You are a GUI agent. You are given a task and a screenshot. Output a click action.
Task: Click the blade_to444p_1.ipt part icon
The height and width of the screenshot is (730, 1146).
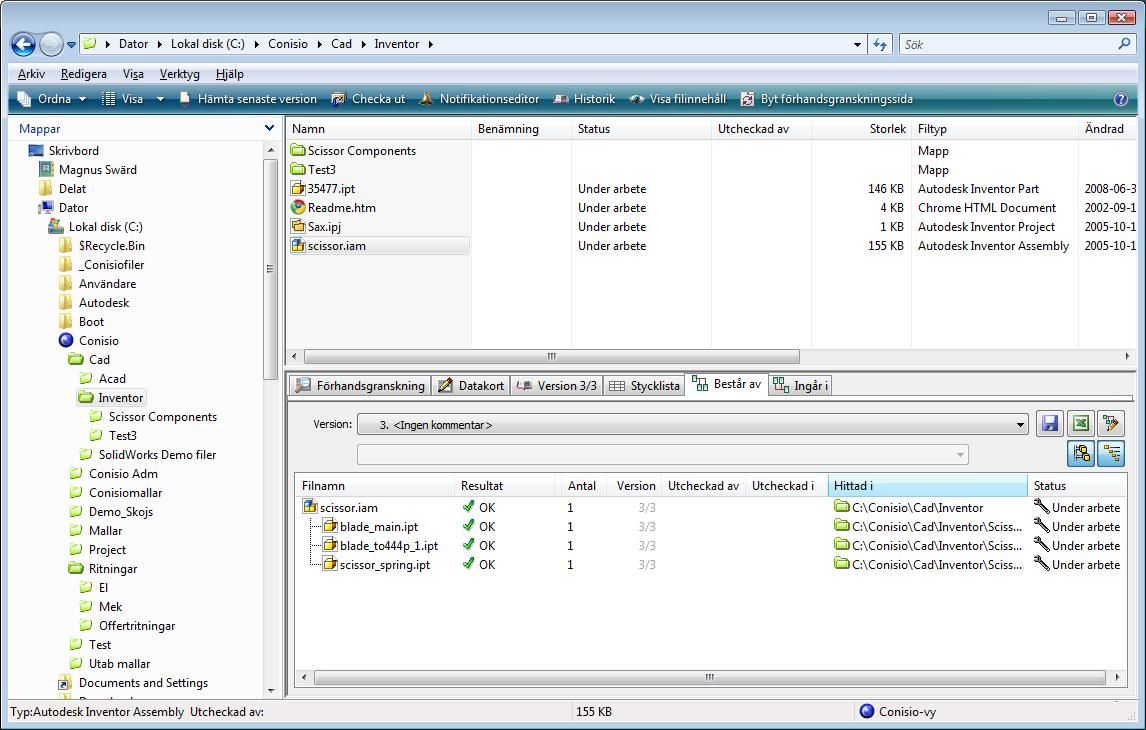[330, 545]
